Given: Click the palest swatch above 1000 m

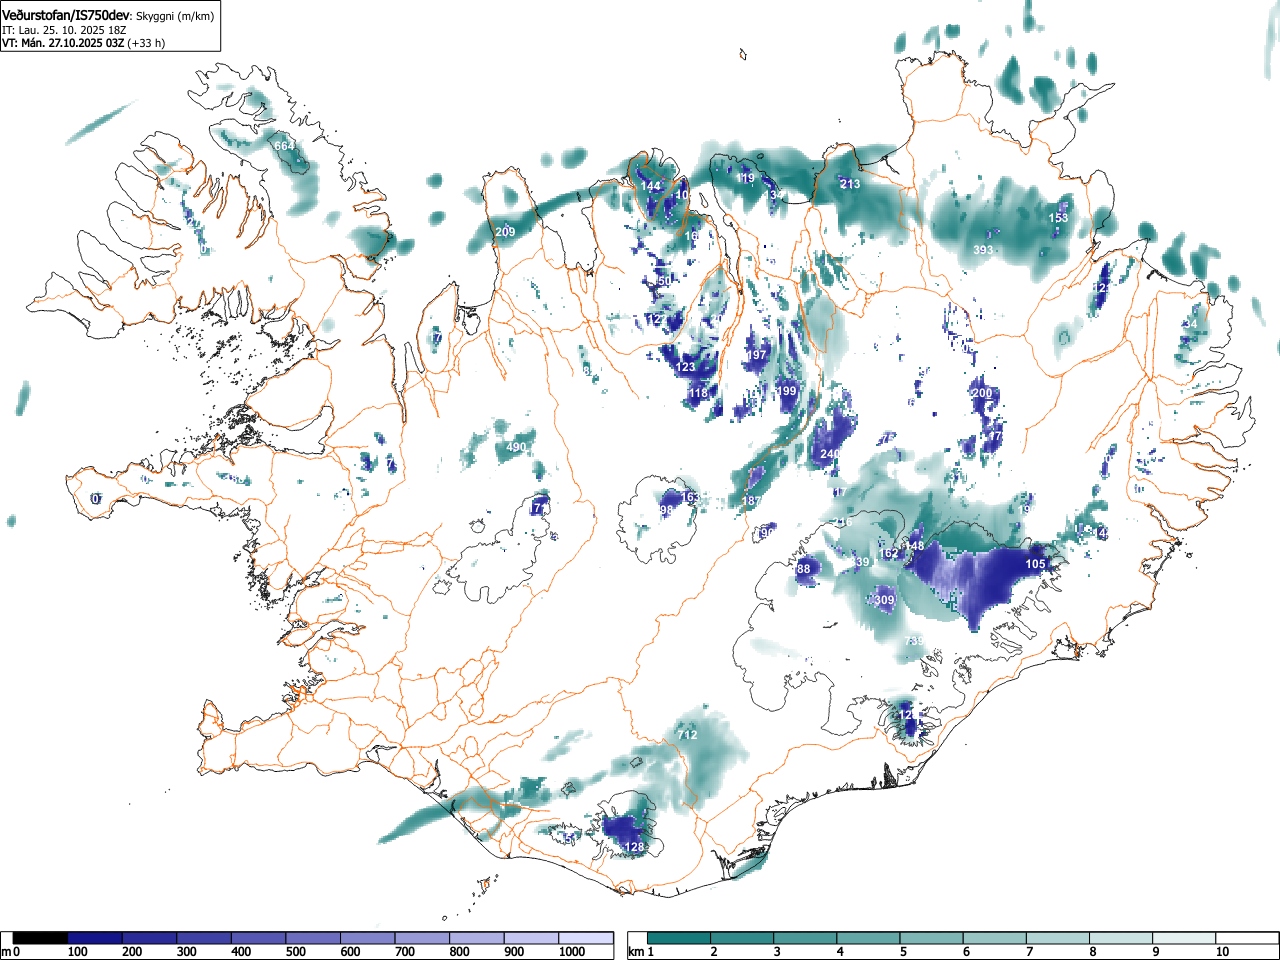Looking at the screenshot, I should [586, 938].
